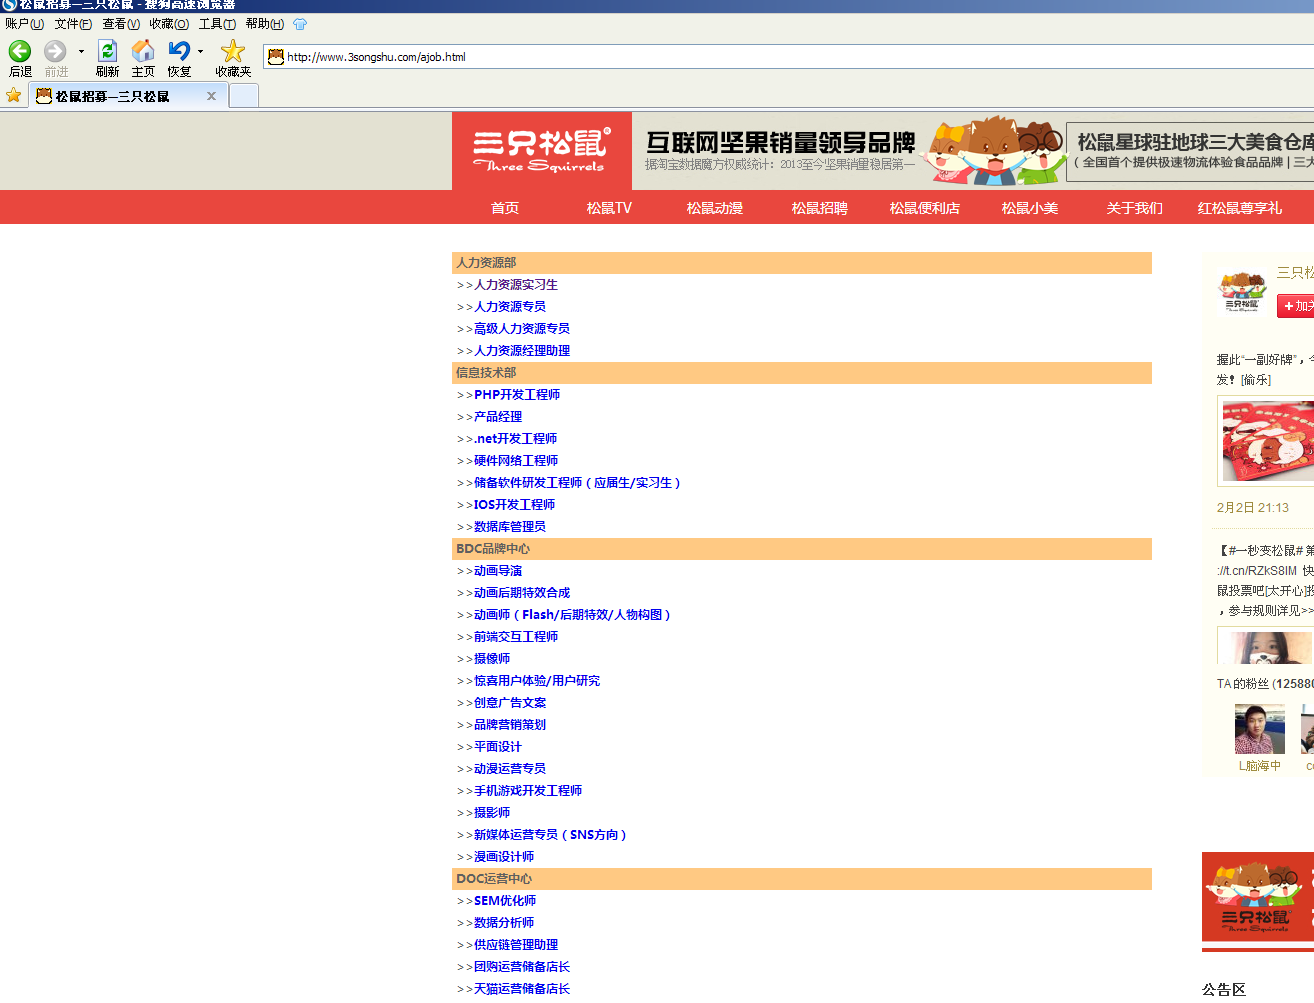This screenshot has height=1003, width=1314.
Task: Open 松鼠TV navigation link
Action: coord(609,208)
